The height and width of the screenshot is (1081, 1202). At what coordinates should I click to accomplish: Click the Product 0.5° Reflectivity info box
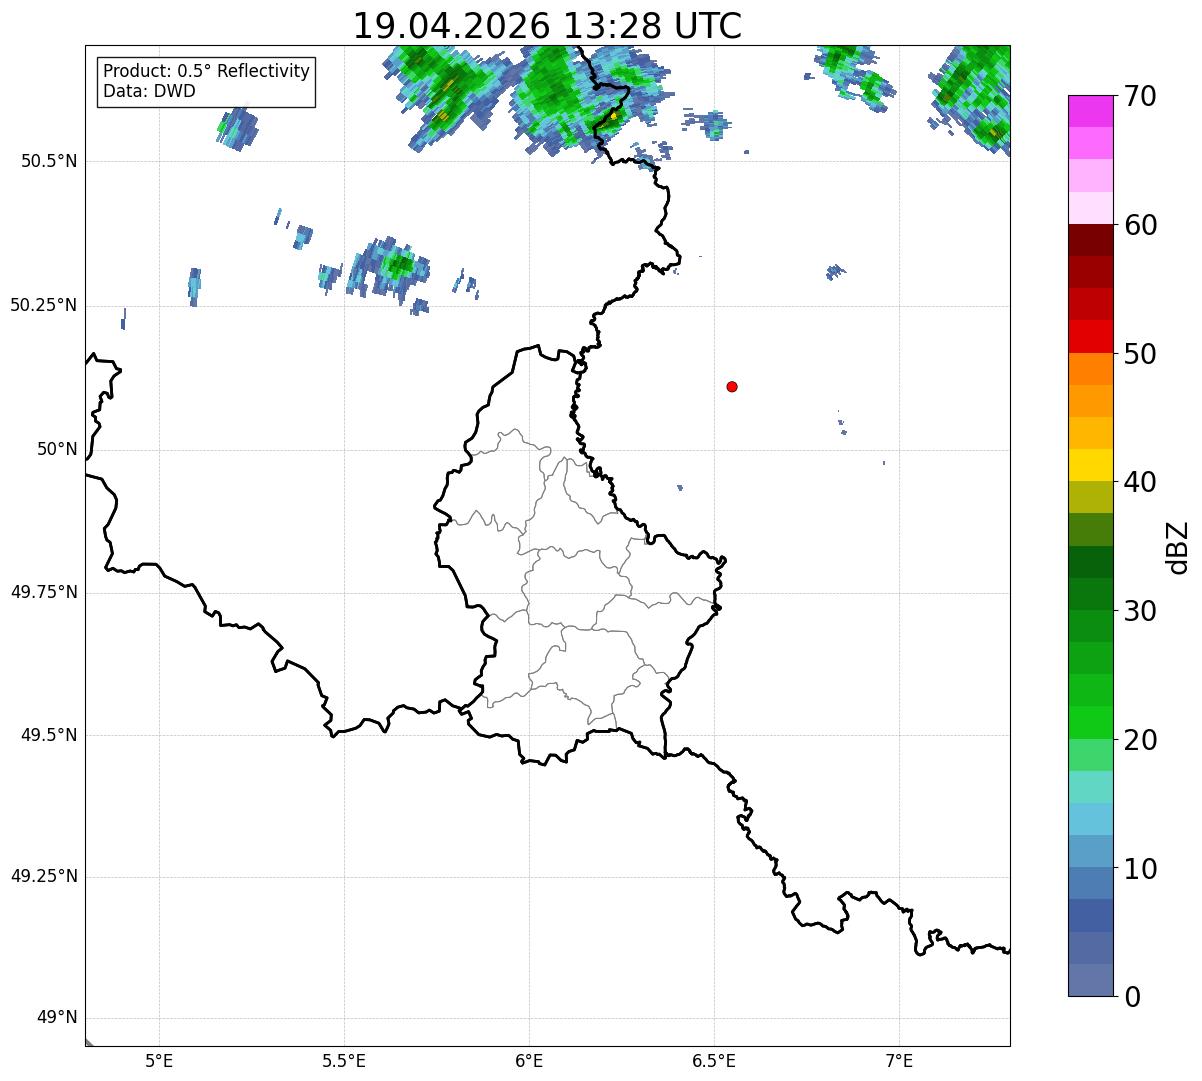pyautogui.click(x=206, y=82)
